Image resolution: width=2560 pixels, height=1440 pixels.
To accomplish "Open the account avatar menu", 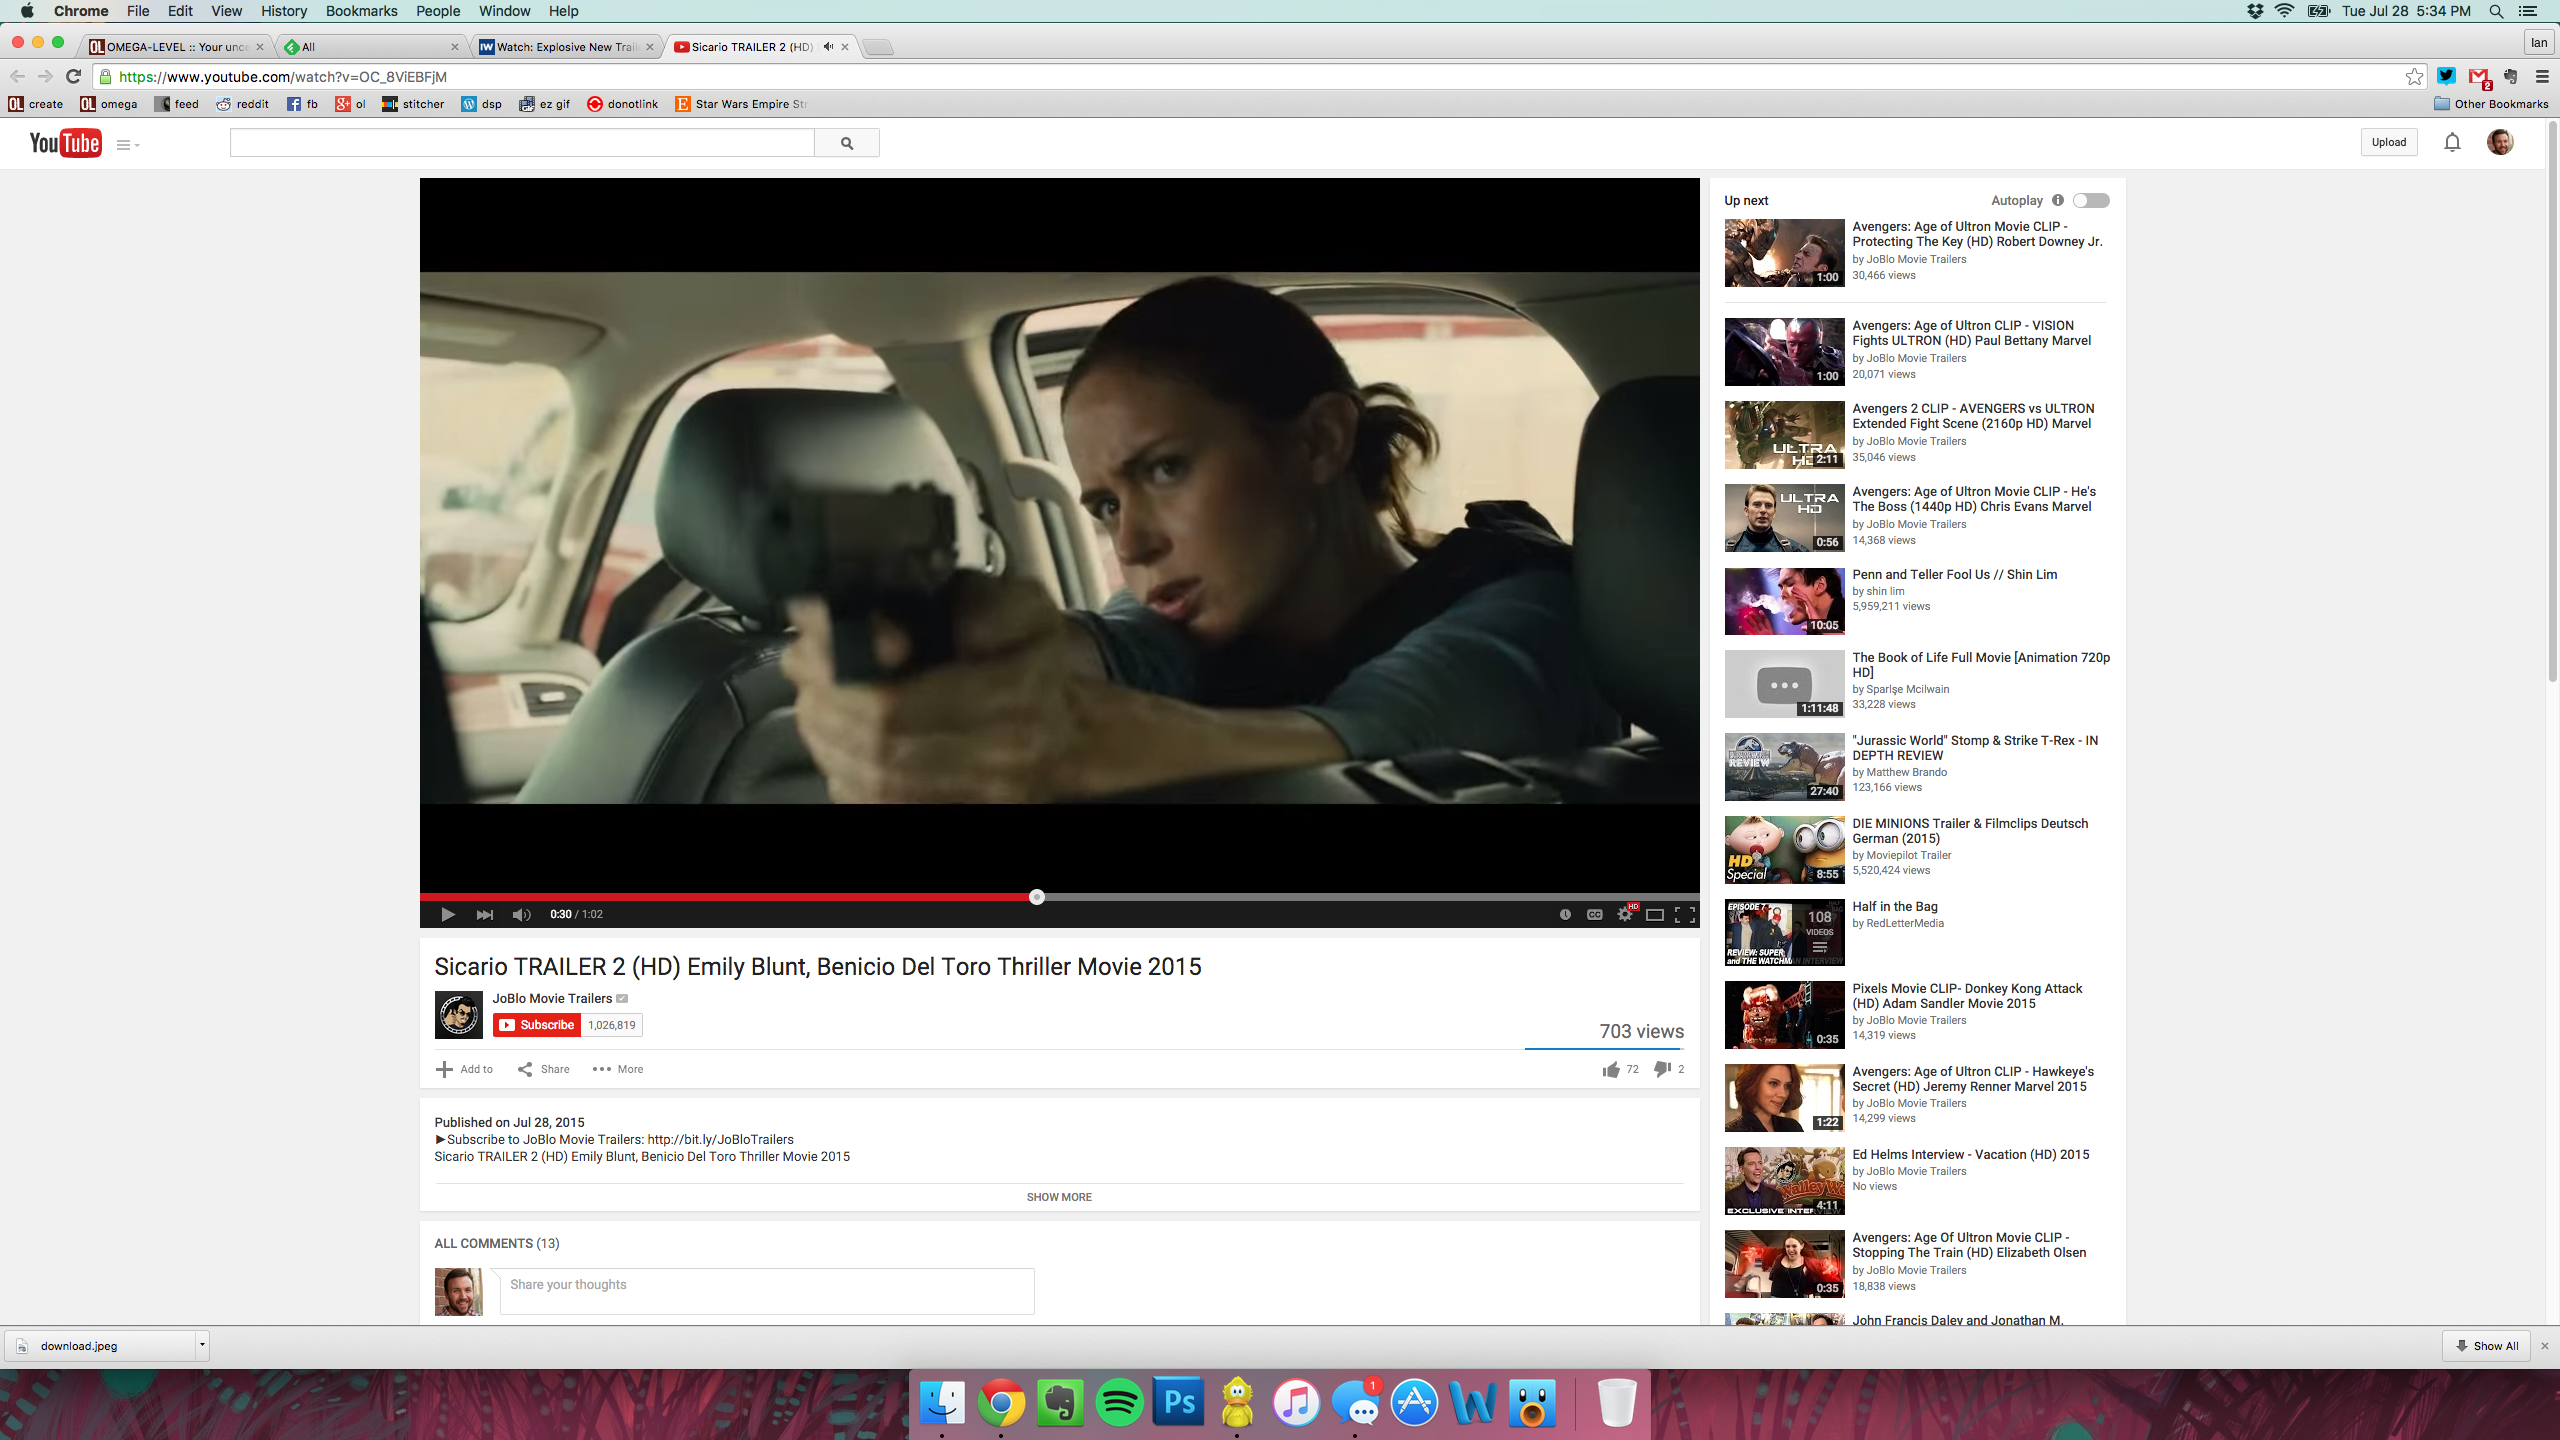I will click(x=2500, y=142).
